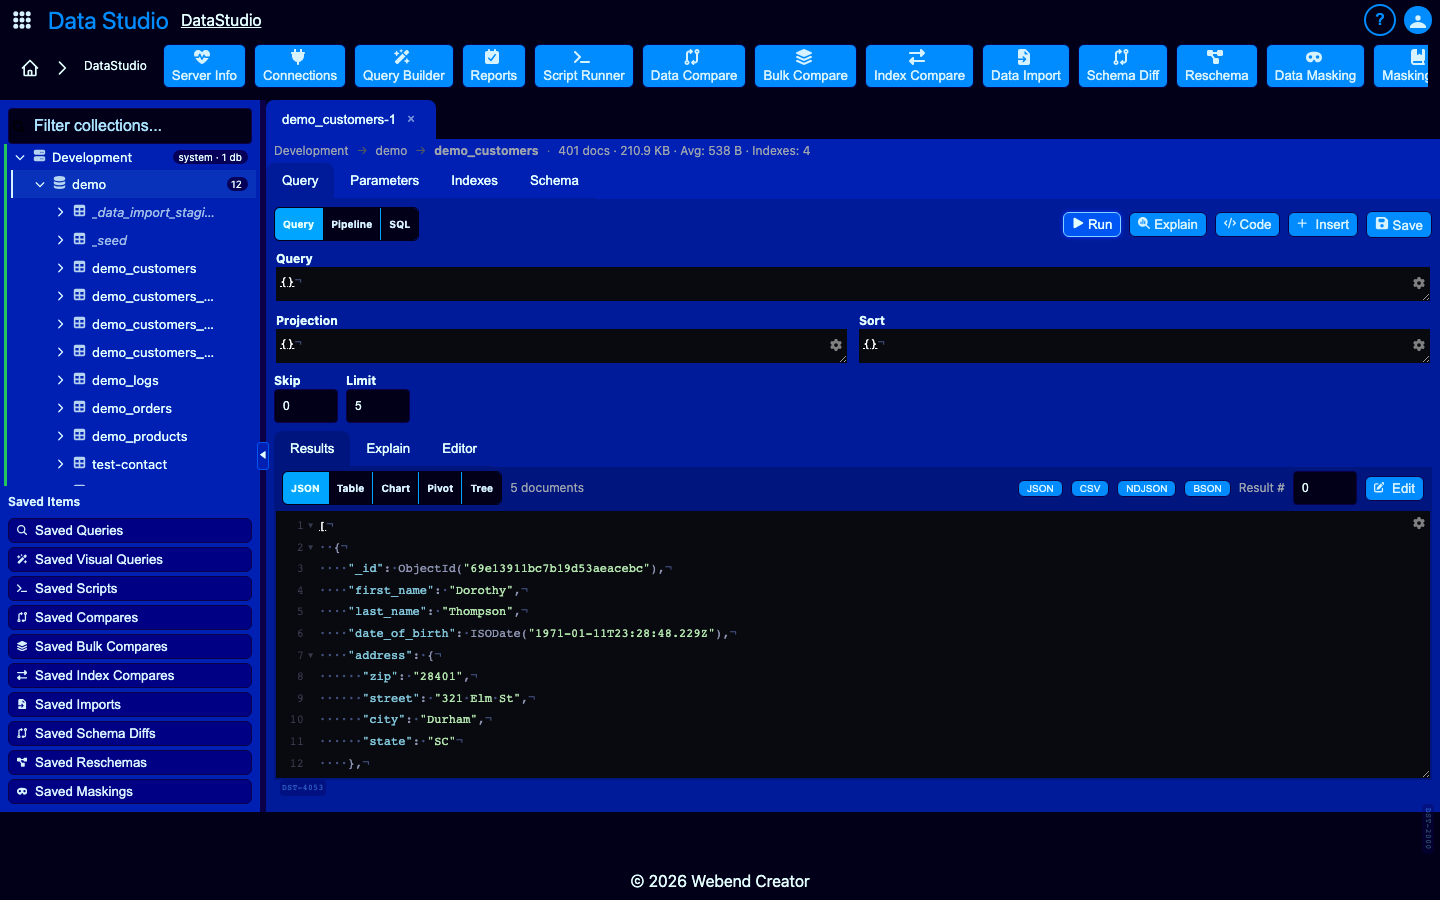Select the Results tab
Image resolution: width=1440 pixels, height=900 pixels.
tap(312, 448)
